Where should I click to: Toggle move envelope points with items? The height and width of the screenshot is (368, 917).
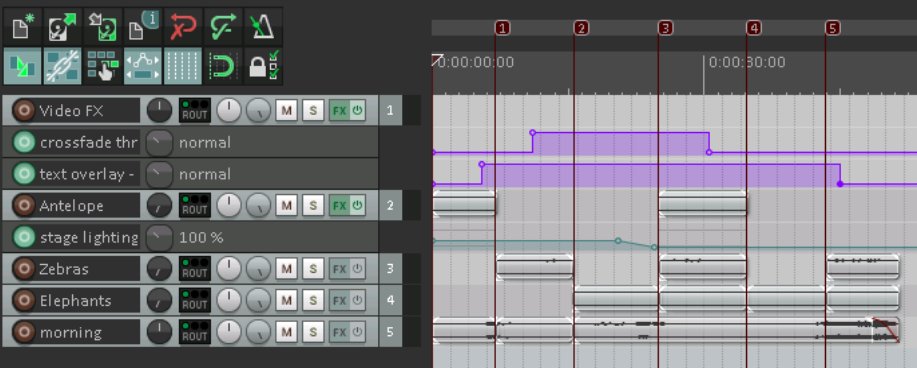[143, 66]
